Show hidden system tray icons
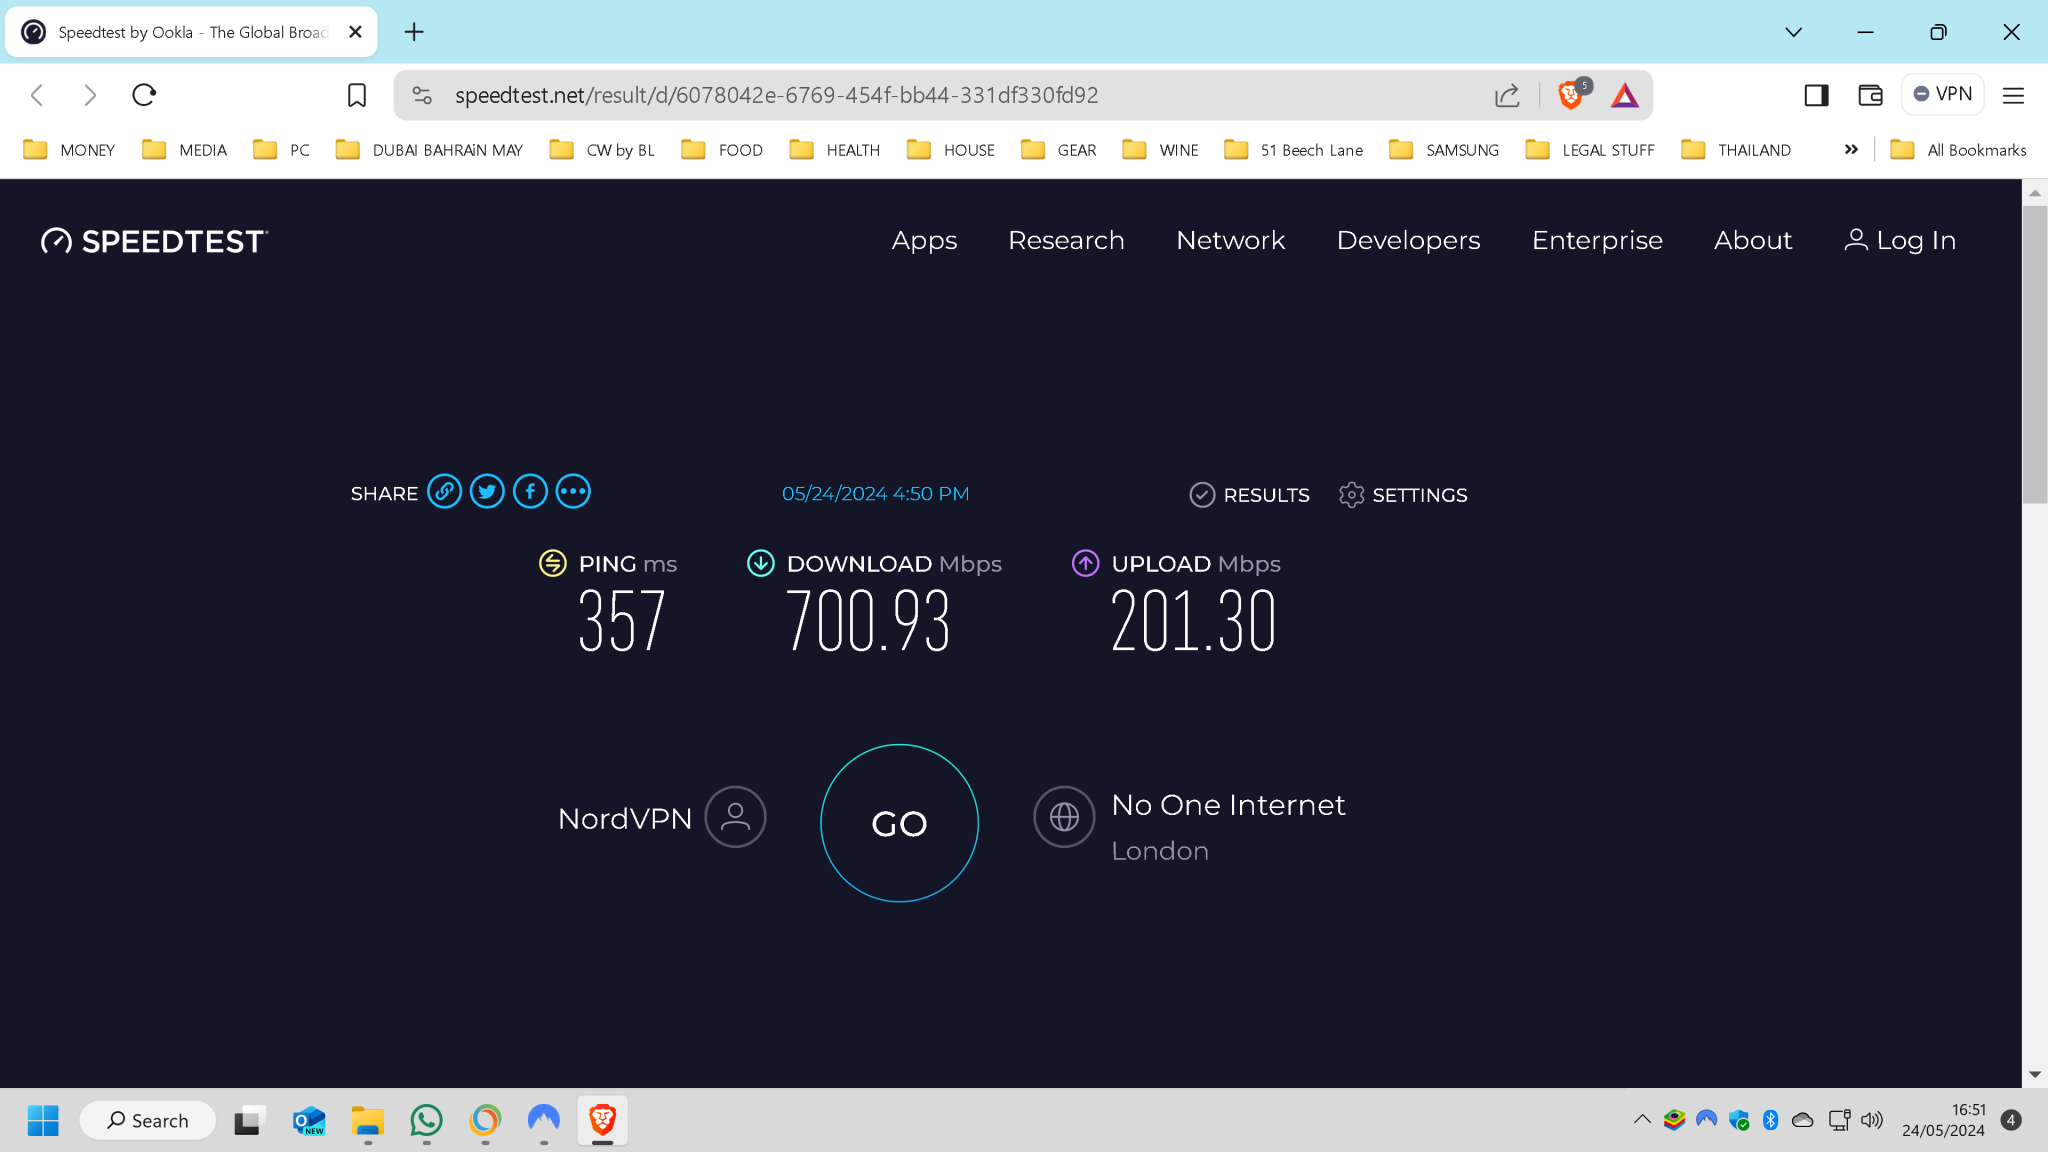Image resolution: width=2048 pixels, height=1152 pixels. 1642,1120
